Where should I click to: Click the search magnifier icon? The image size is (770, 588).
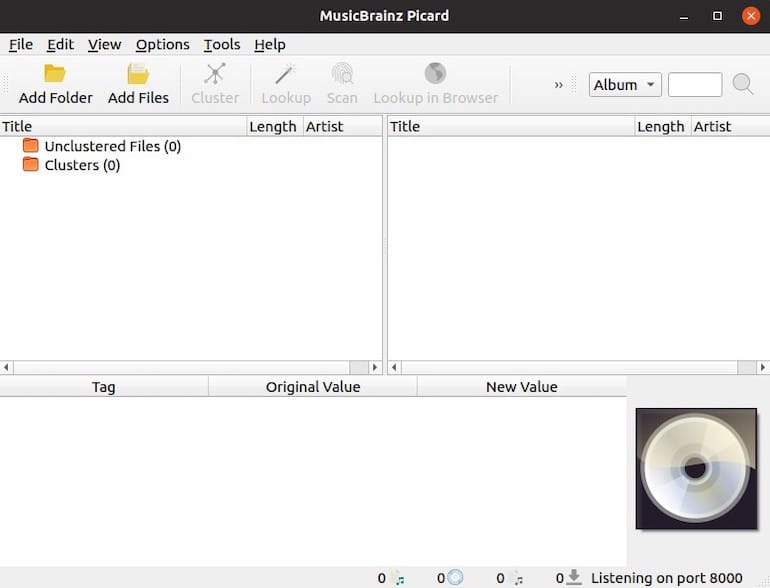pos(742,84)
